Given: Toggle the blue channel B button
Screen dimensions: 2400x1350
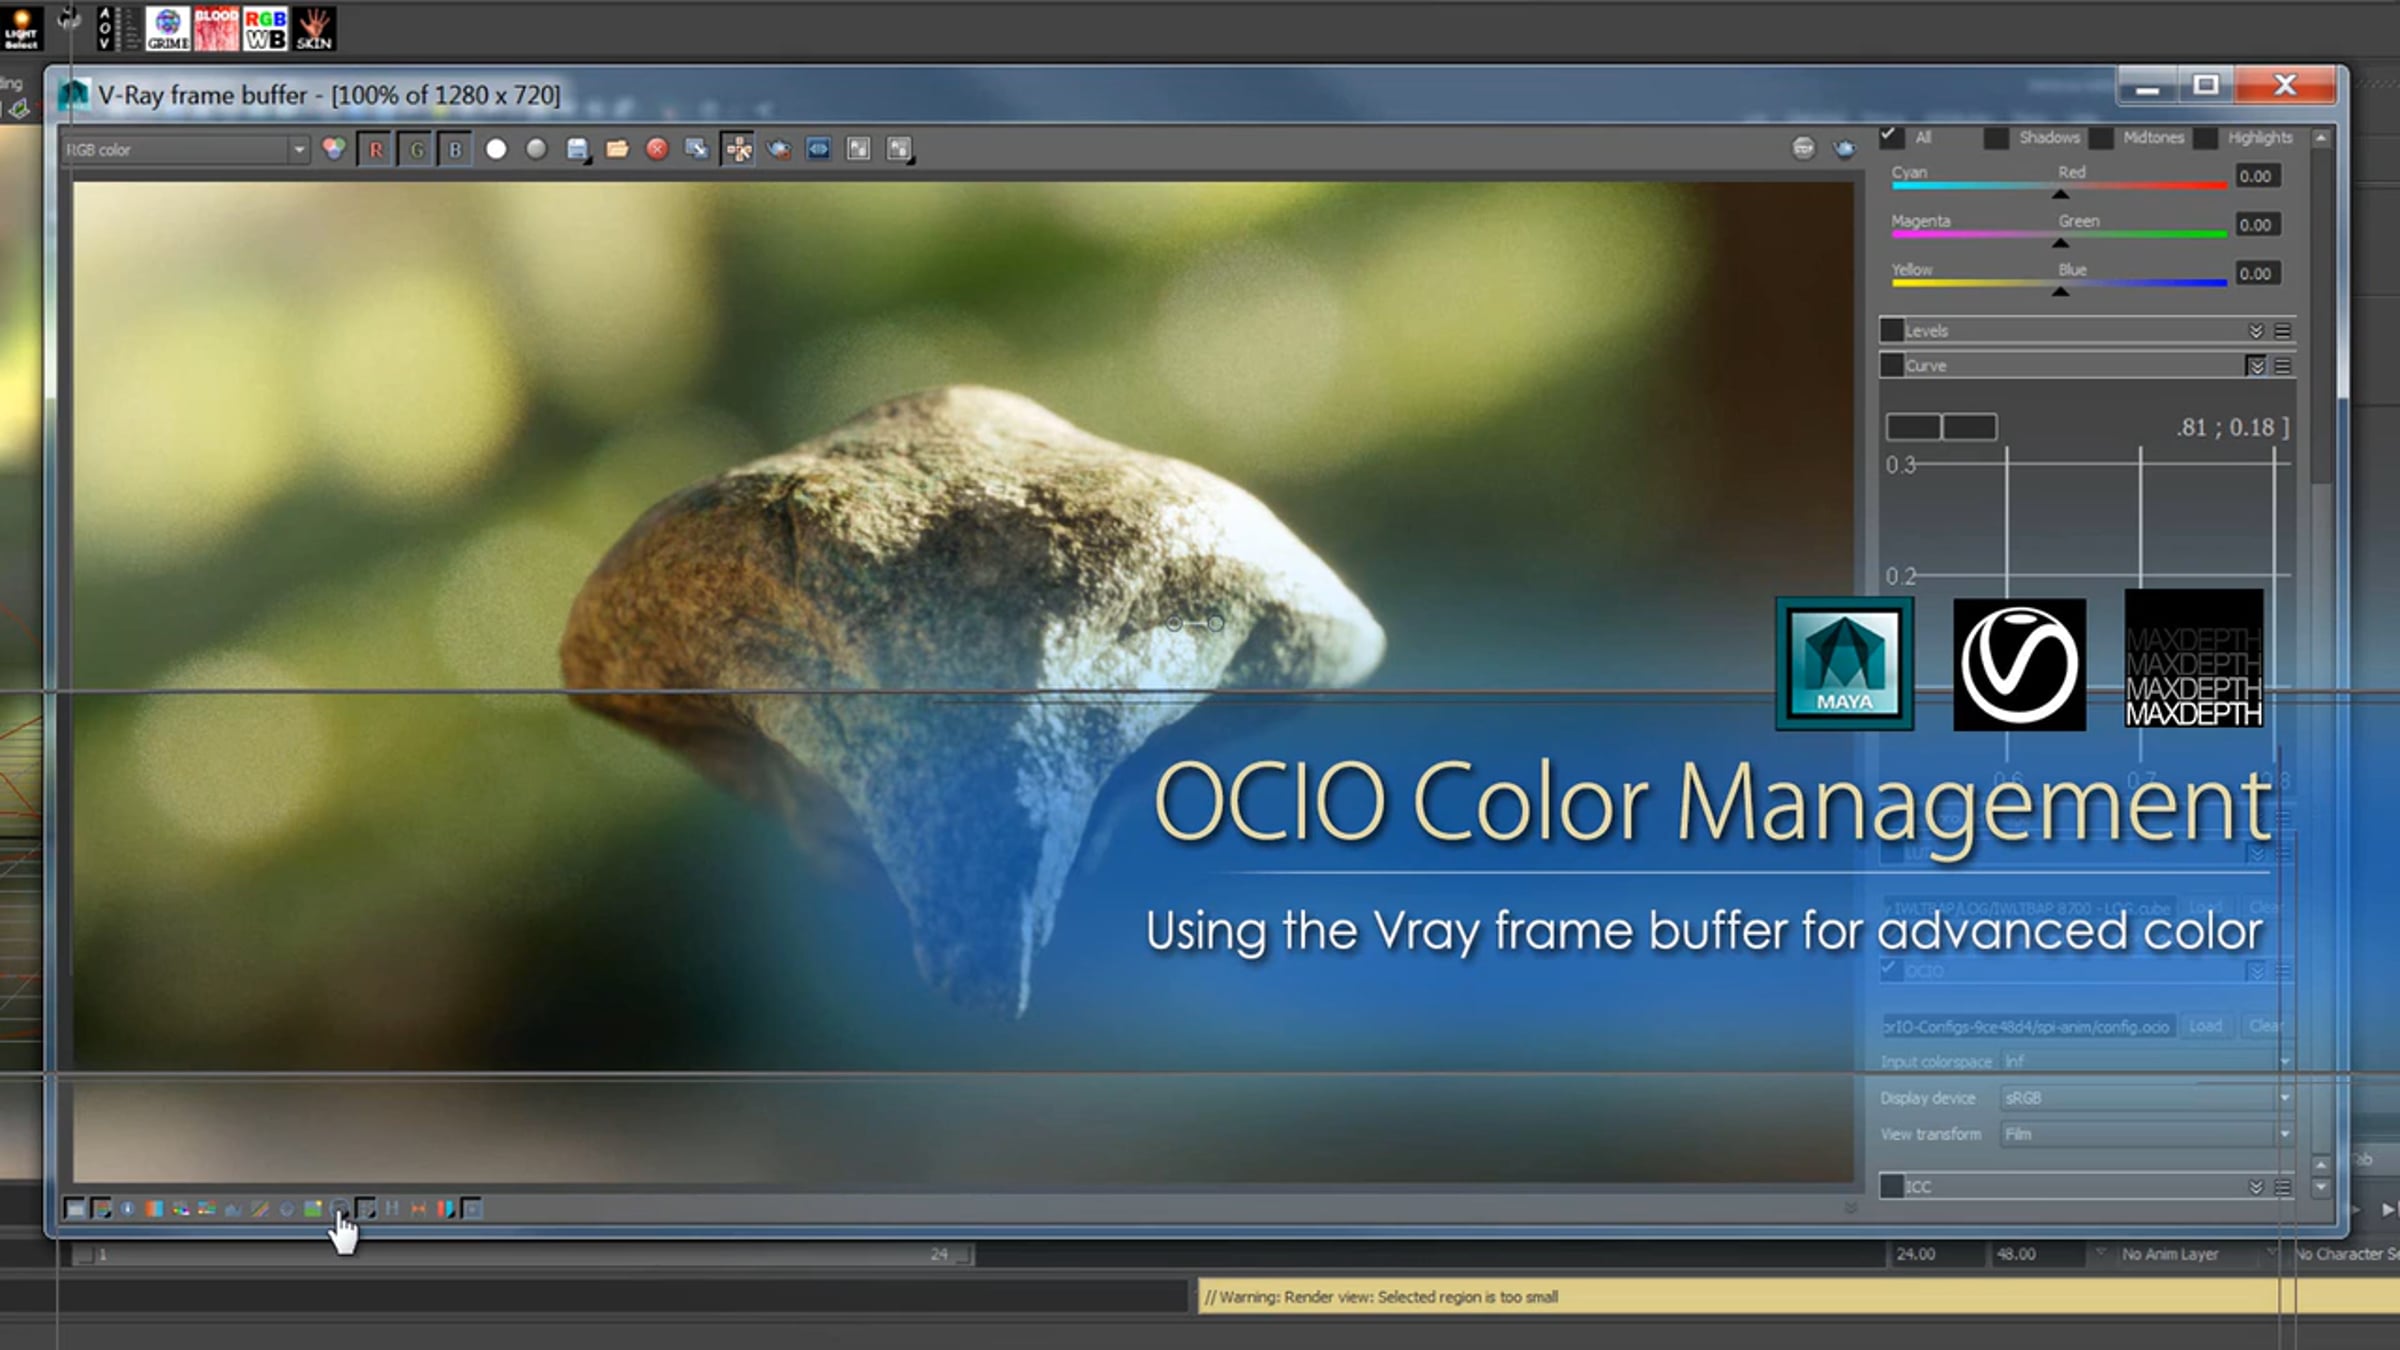Looking at the screenshot, I should coord(455,149).
